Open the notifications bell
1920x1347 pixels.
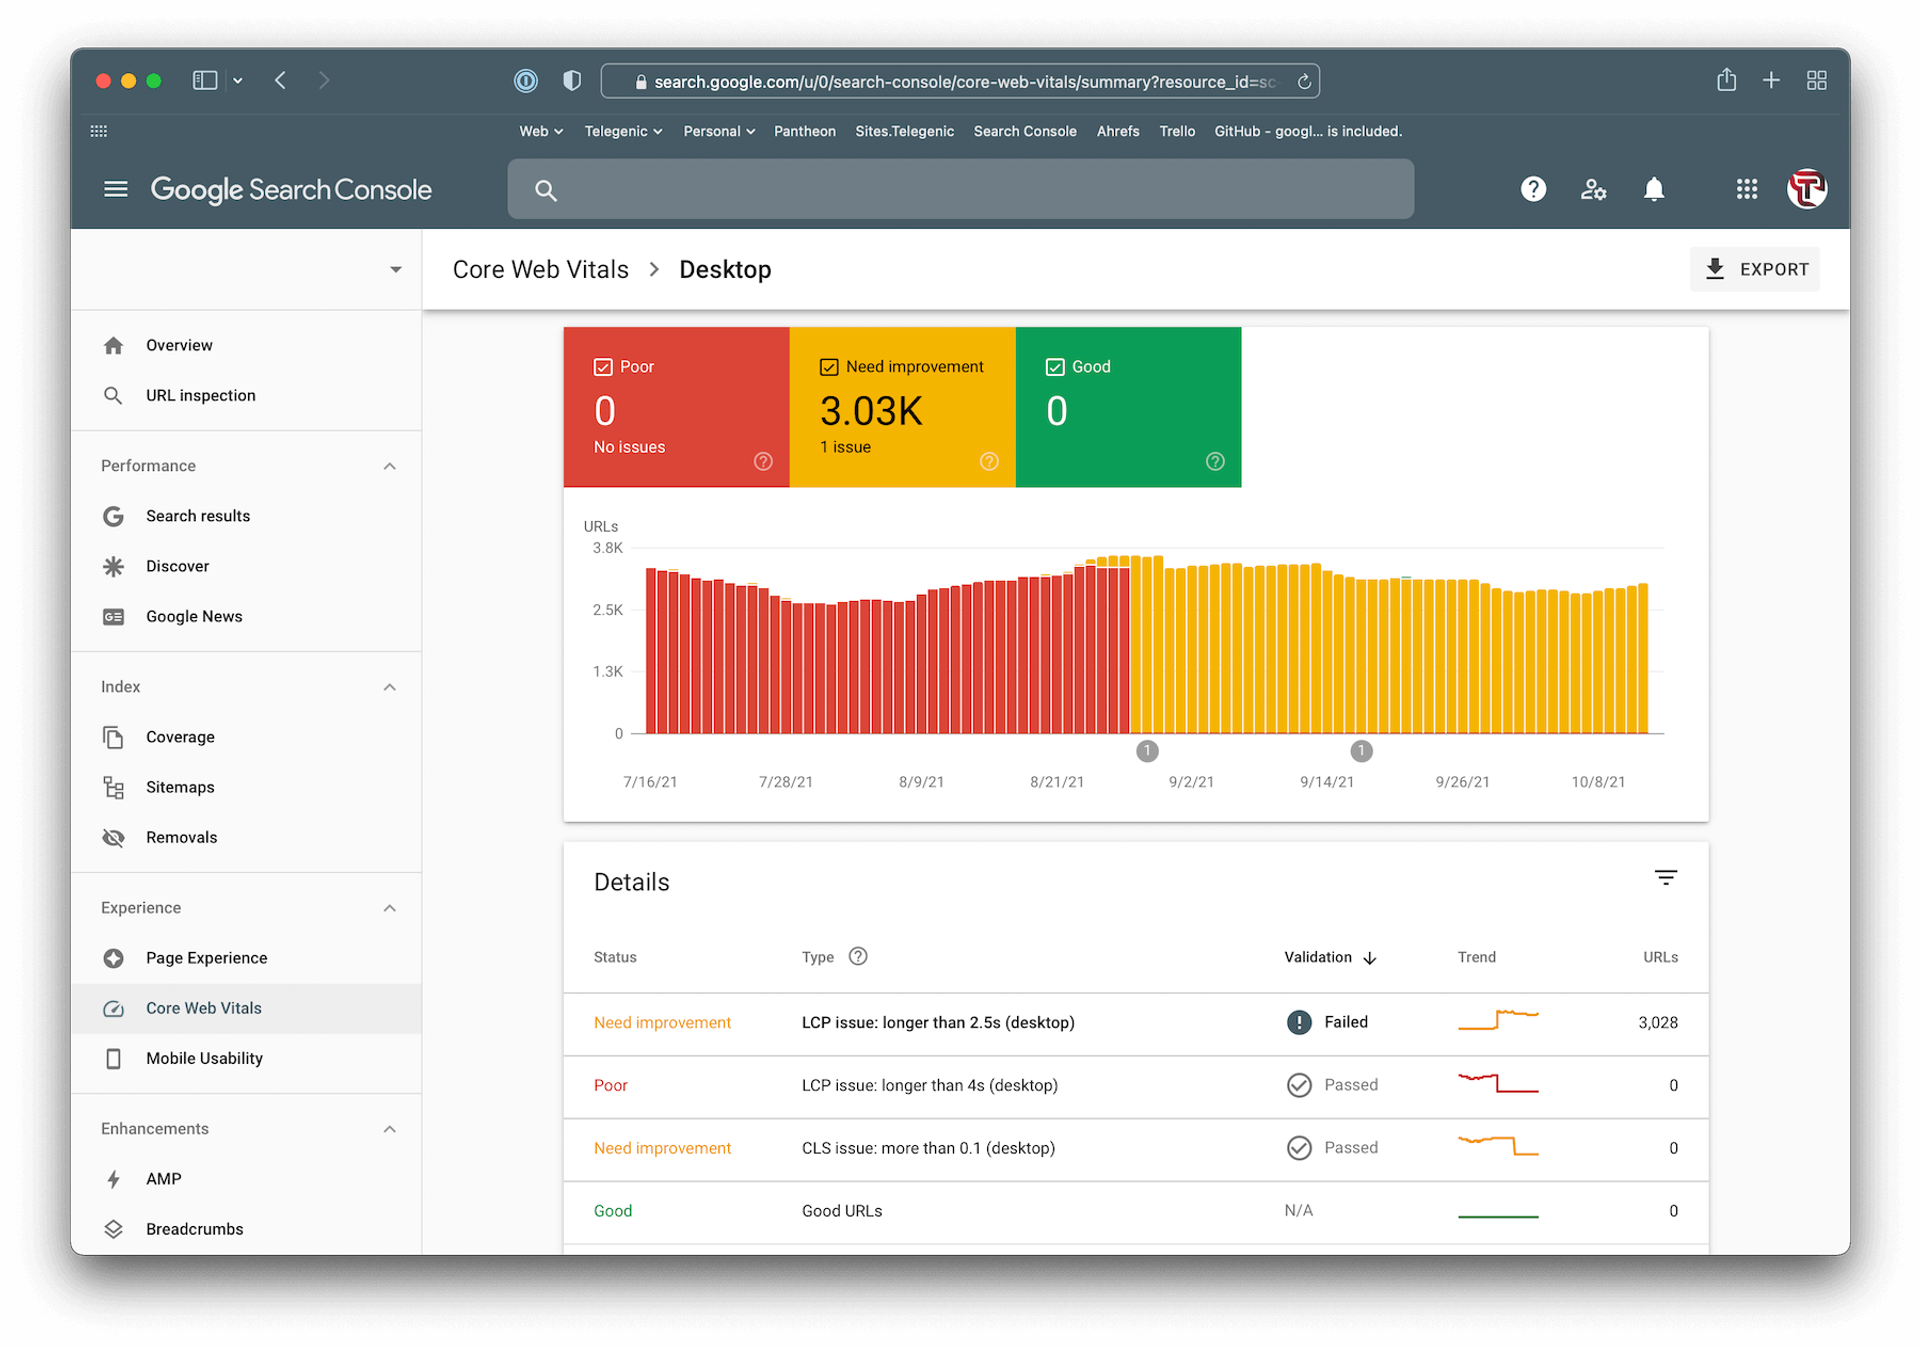[x=1654, y=189]
